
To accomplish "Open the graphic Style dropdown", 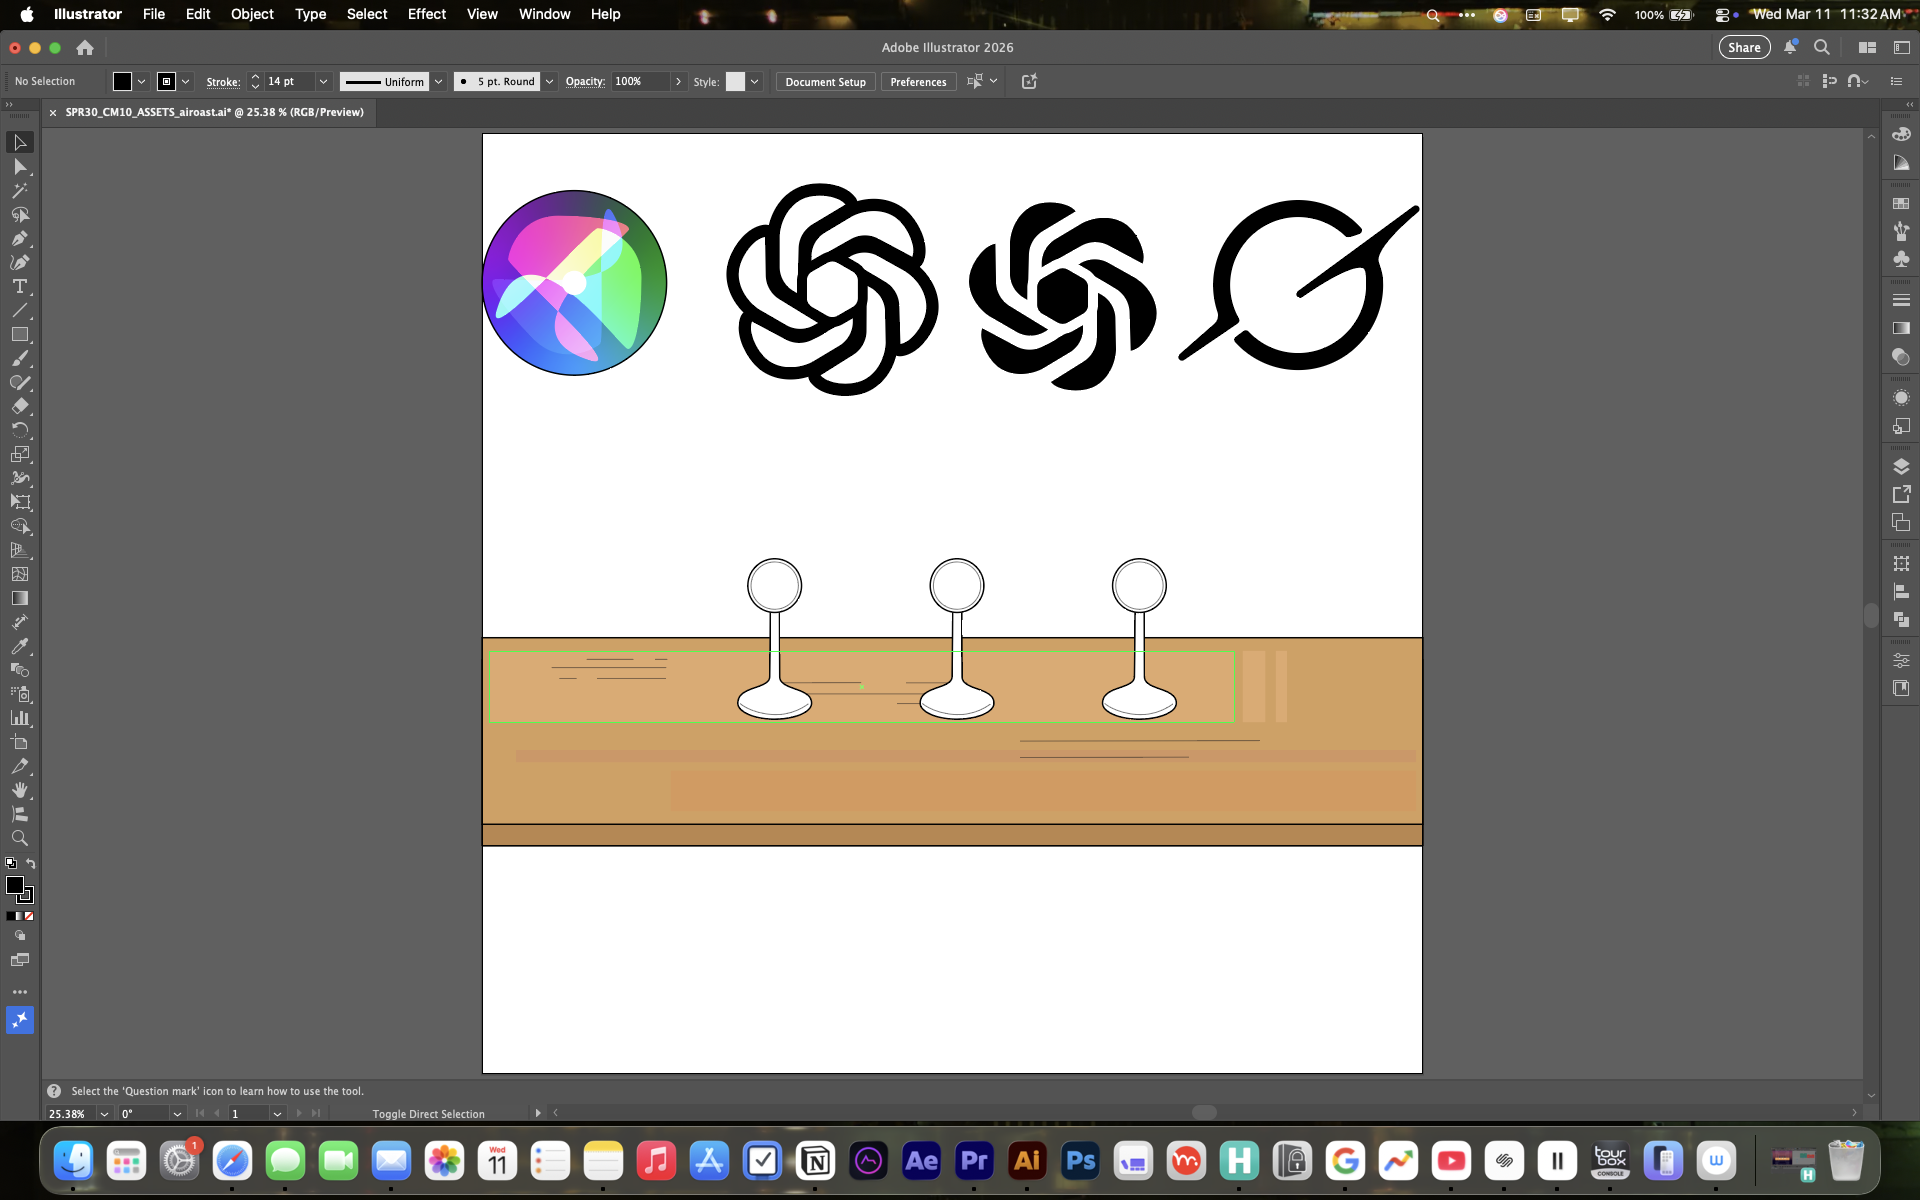I will tap(755, 82).
